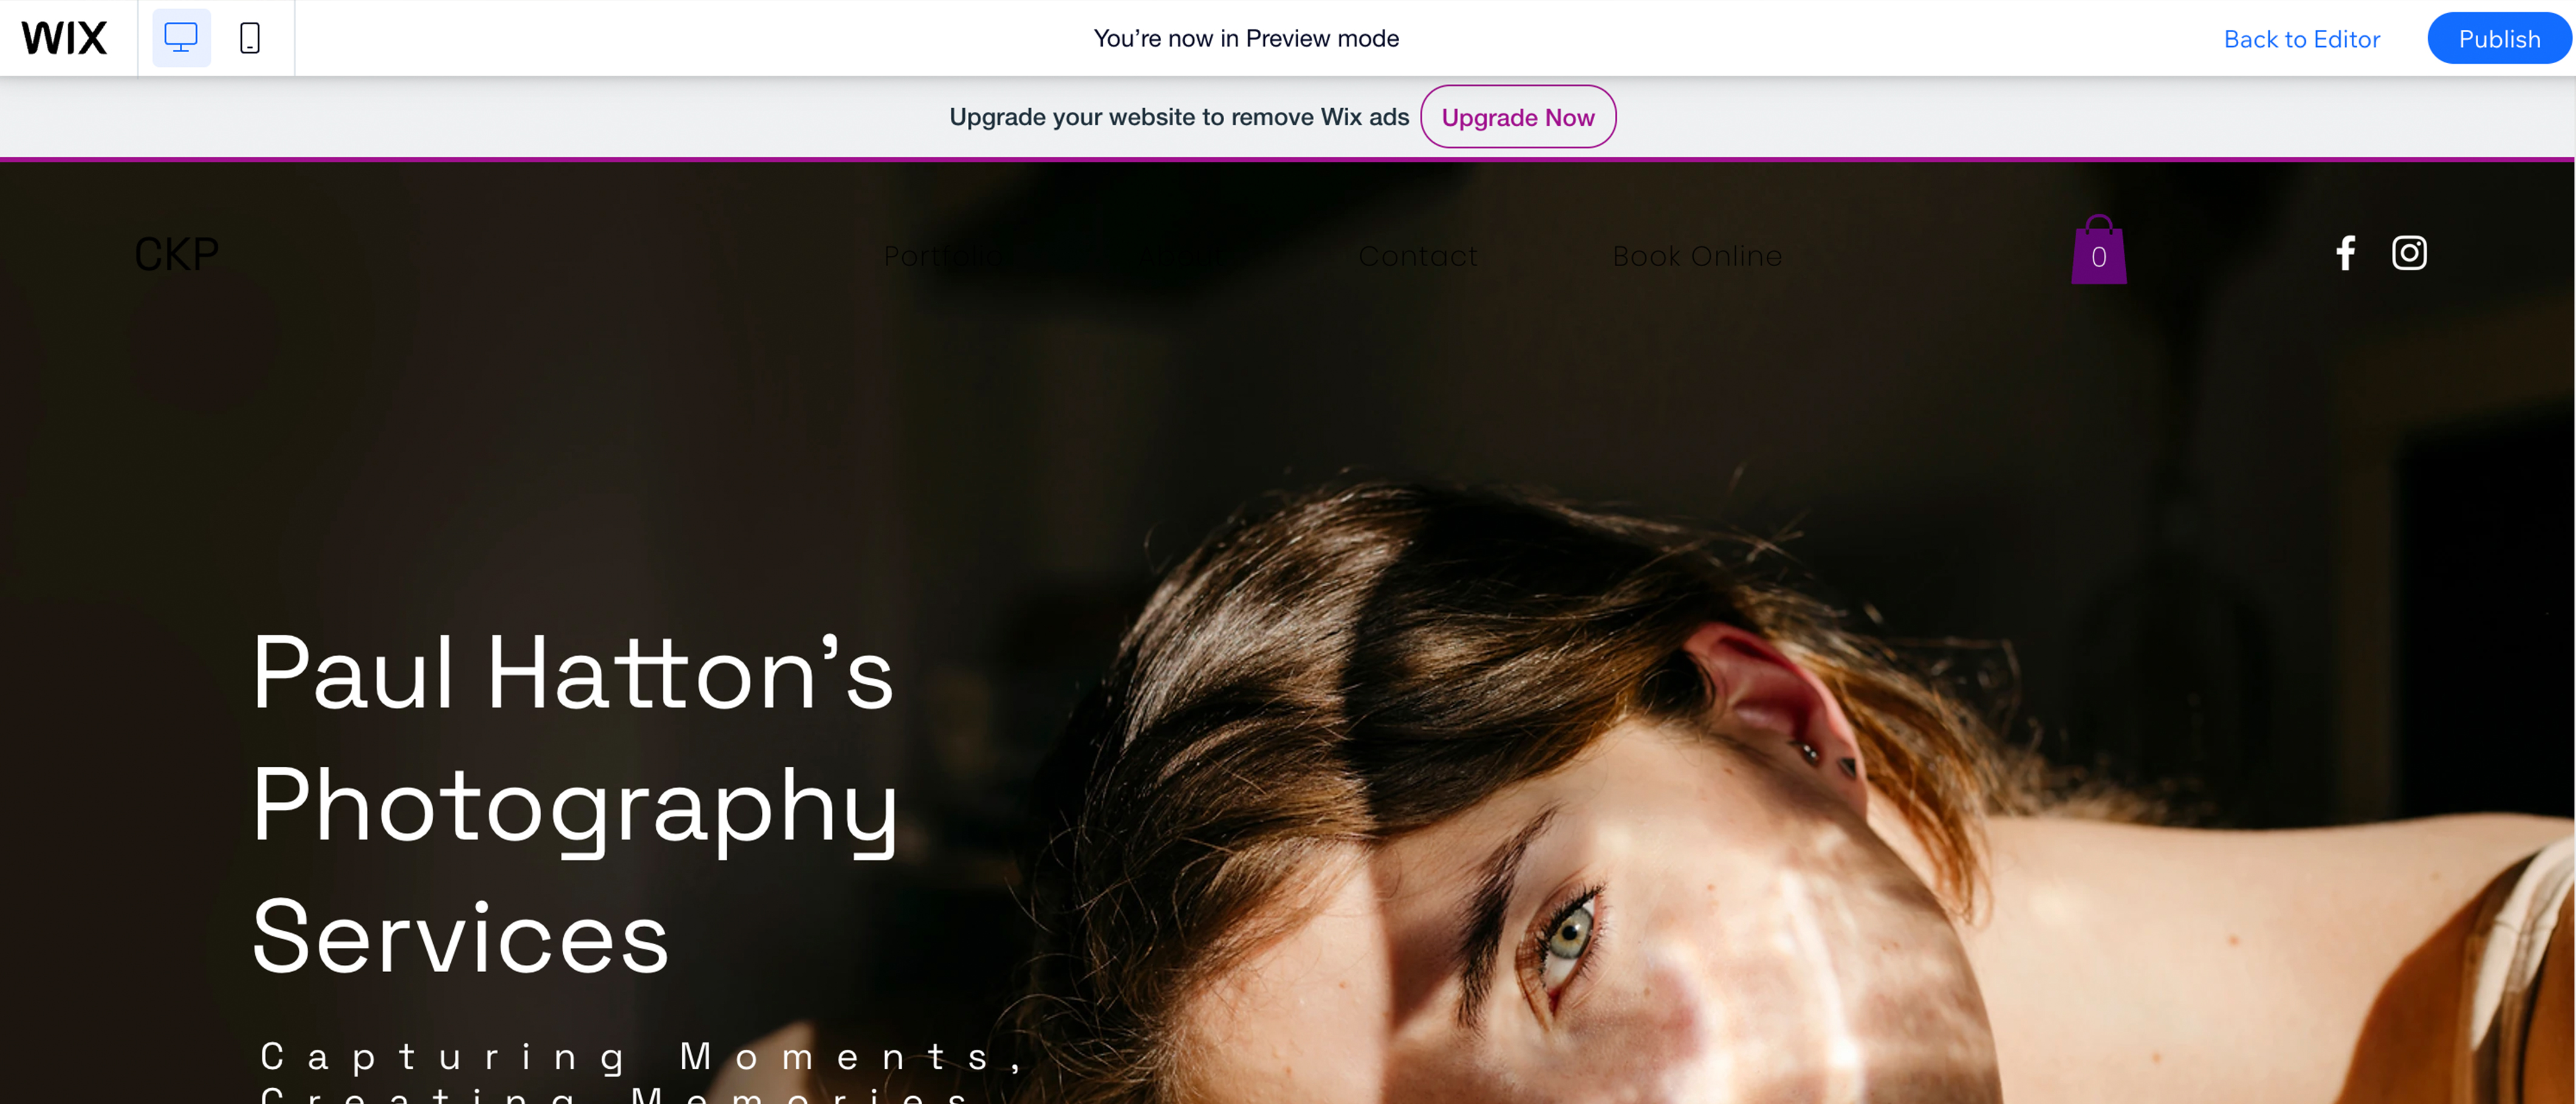Click the Preview mode notice text
Viewport: 2576px width, 1104px height.
1246,38
